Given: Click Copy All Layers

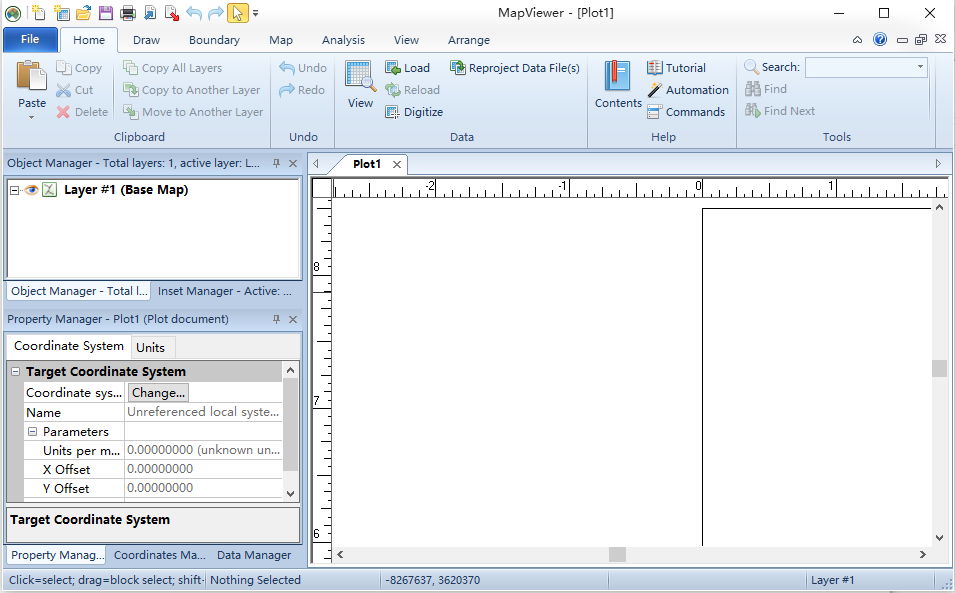Looking at the screenshot, I should click(172, 68).
